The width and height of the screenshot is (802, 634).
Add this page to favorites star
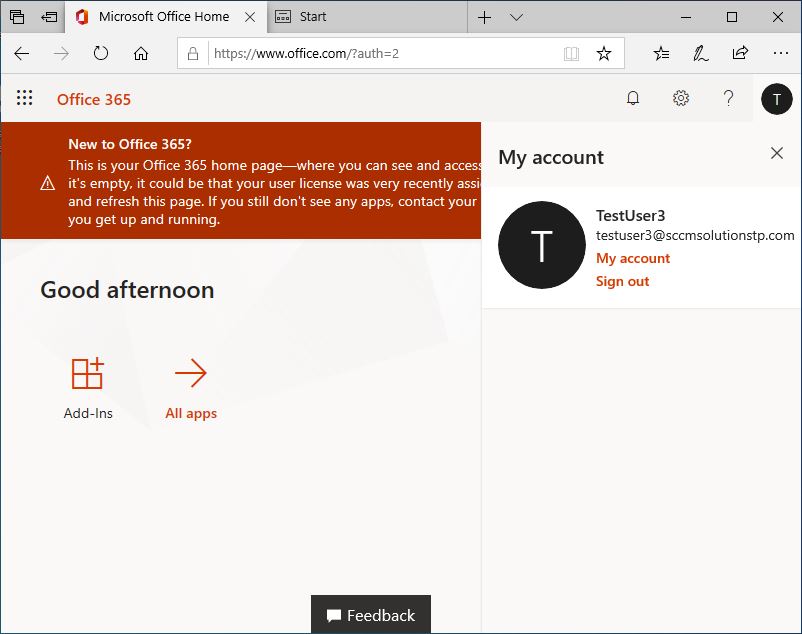(604, 54)
